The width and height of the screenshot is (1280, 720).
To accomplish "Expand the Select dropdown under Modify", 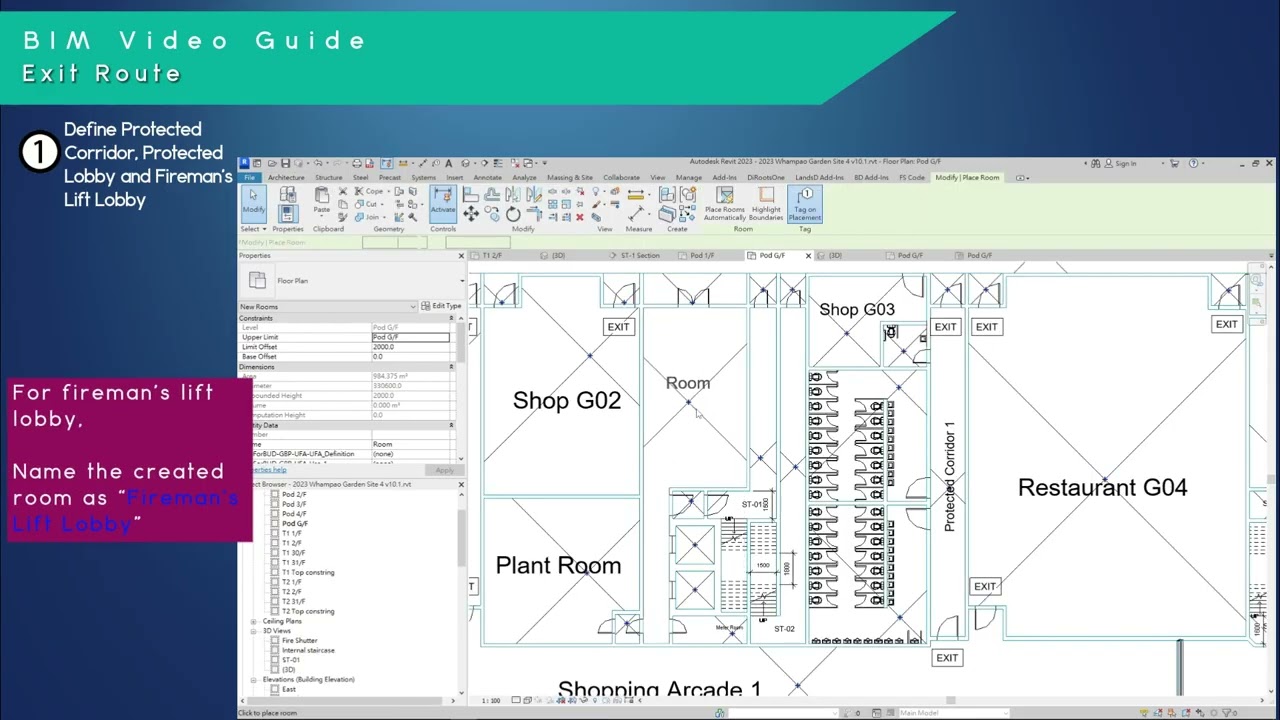I will point(254,229).
